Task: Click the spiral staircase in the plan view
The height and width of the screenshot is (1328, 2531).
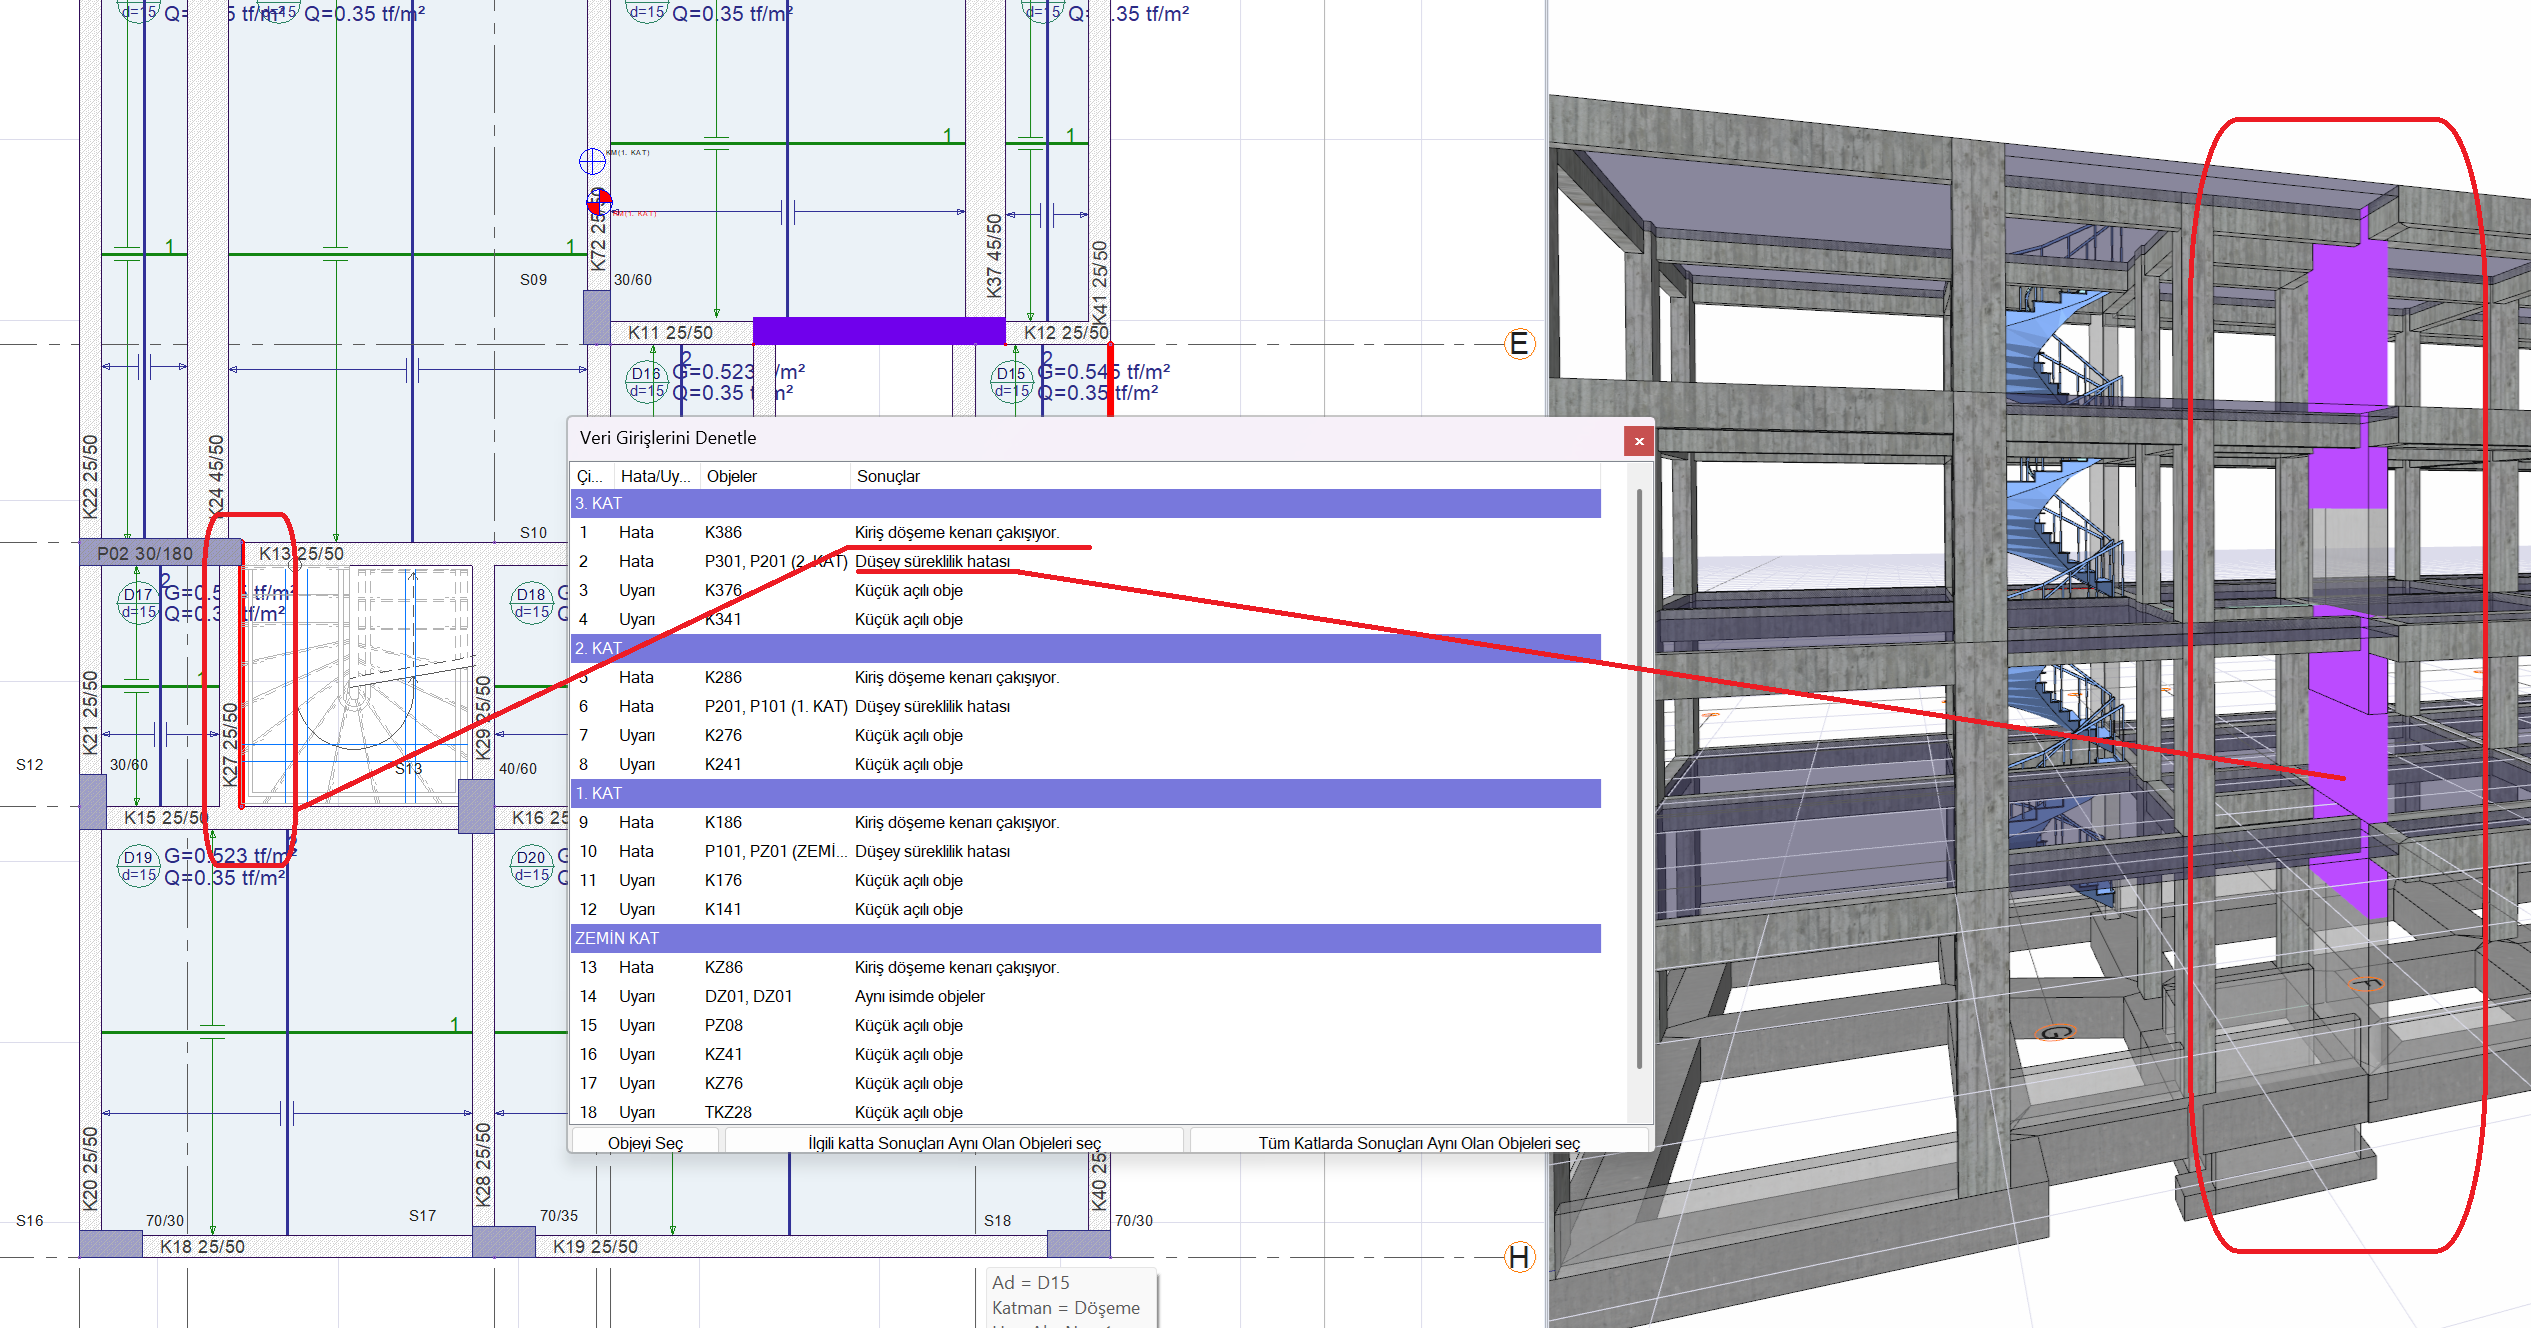Action: pyautogui.click(x=358, y=685)
